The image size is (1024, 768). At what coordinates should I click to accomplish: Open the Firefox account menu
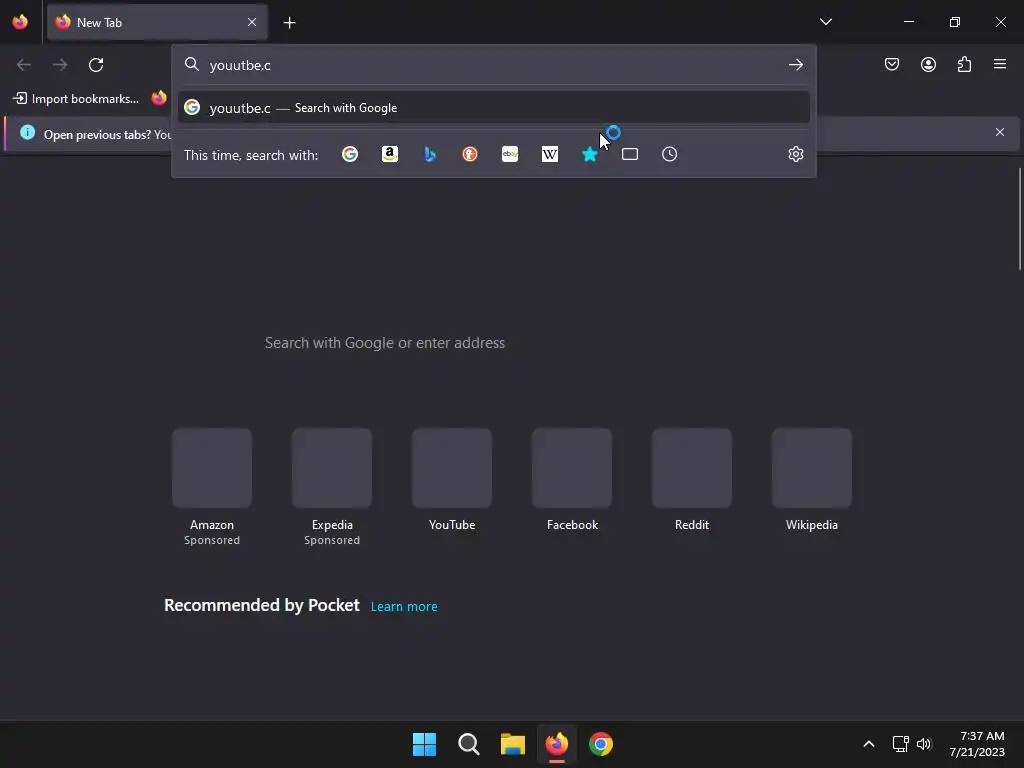pos(928,64)
